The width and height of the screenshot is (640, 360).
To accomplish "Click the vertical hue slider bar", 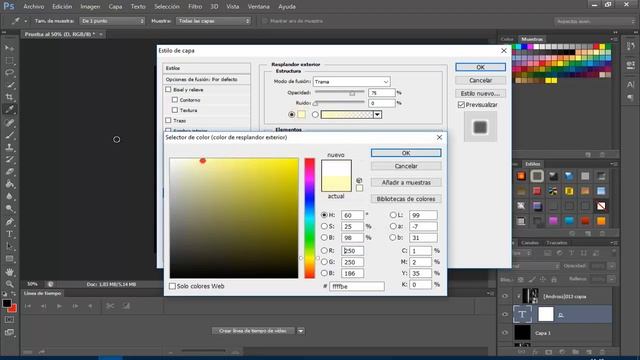I will pyautogui.click(x=310, y=218).
